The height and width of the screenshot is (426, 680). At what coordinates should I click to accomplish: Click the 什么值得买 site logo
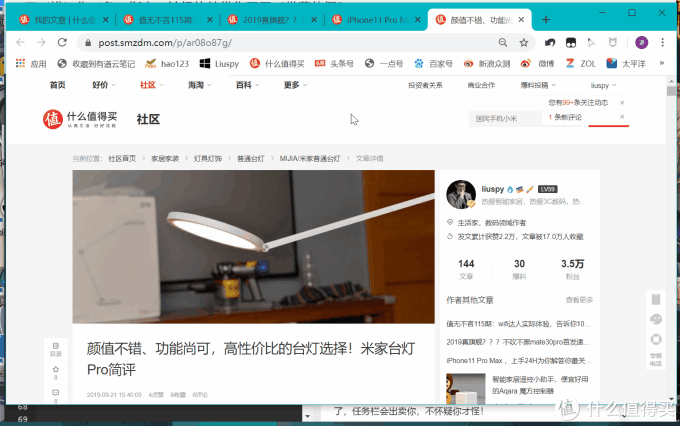80,119
